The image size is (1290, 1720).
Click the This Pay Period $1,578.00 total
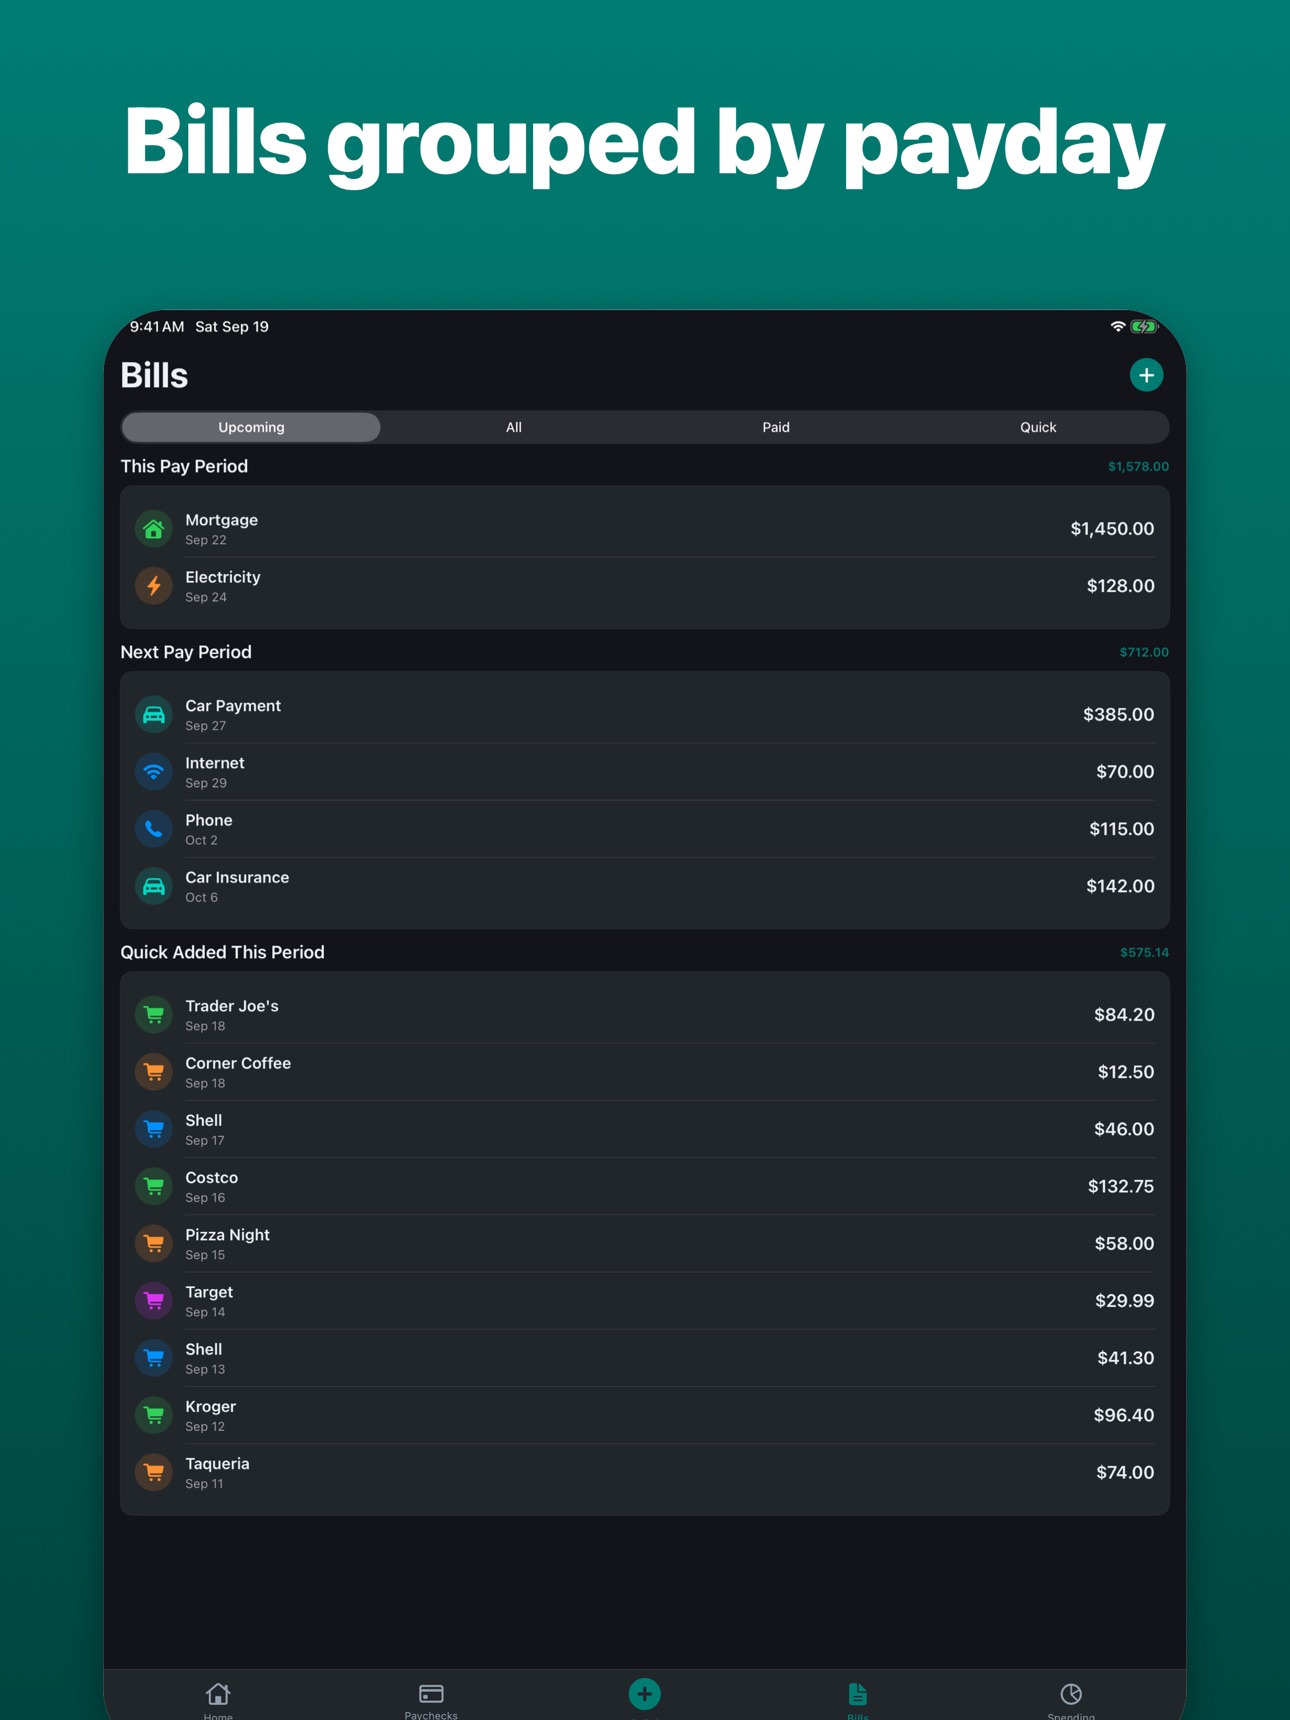click(x=1138, y=467)
